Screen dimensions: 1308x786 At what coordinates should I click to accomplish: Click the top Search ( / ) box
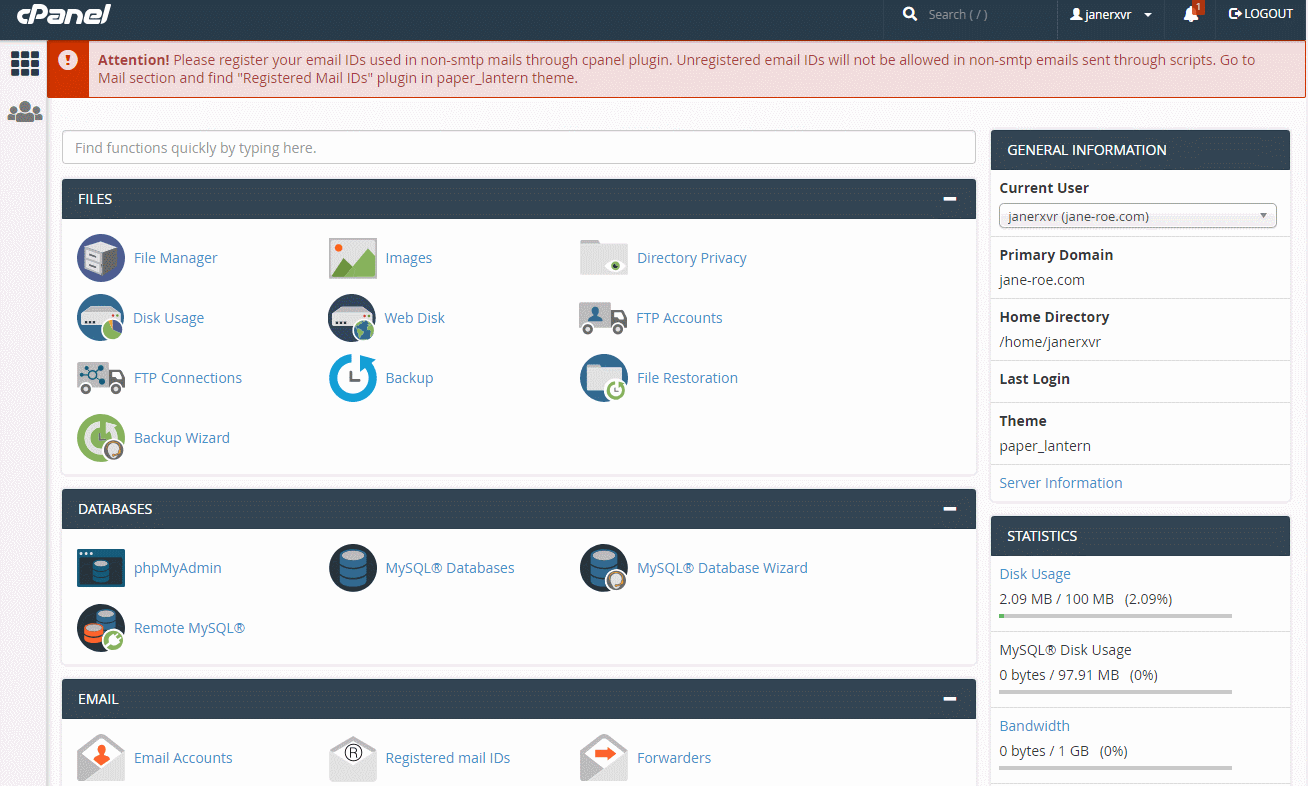[970, 14]
